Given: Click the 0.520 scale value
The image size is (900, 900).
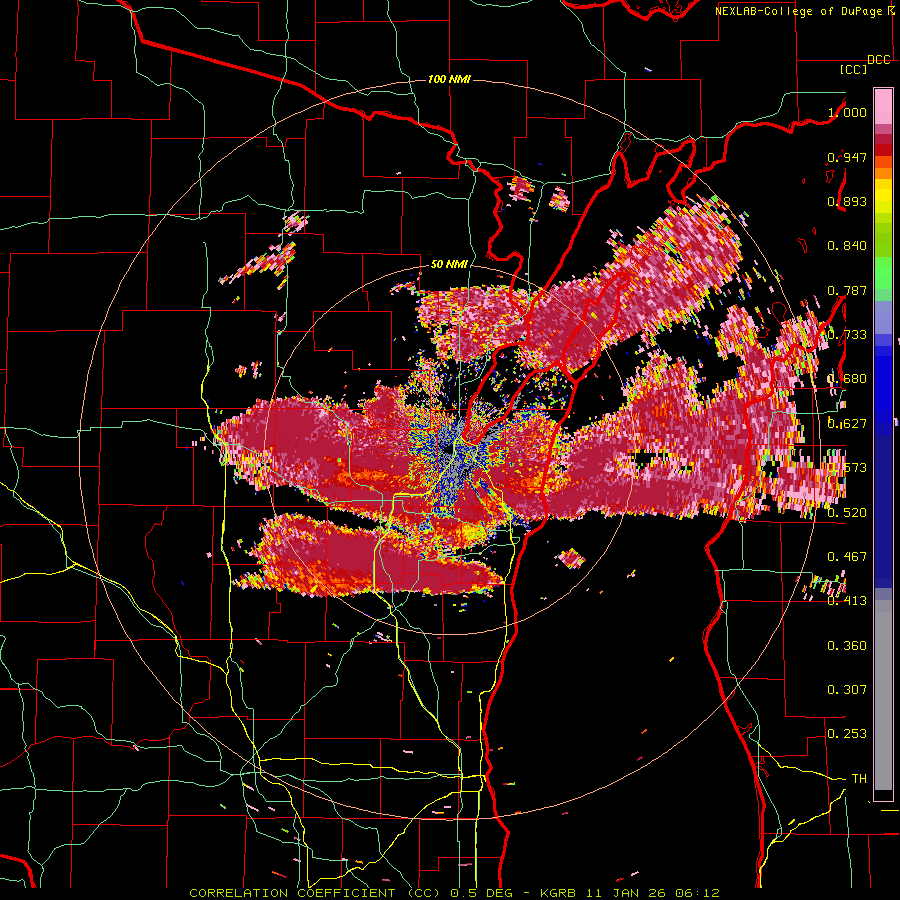Looking at the screenshot, I should 847,513.
